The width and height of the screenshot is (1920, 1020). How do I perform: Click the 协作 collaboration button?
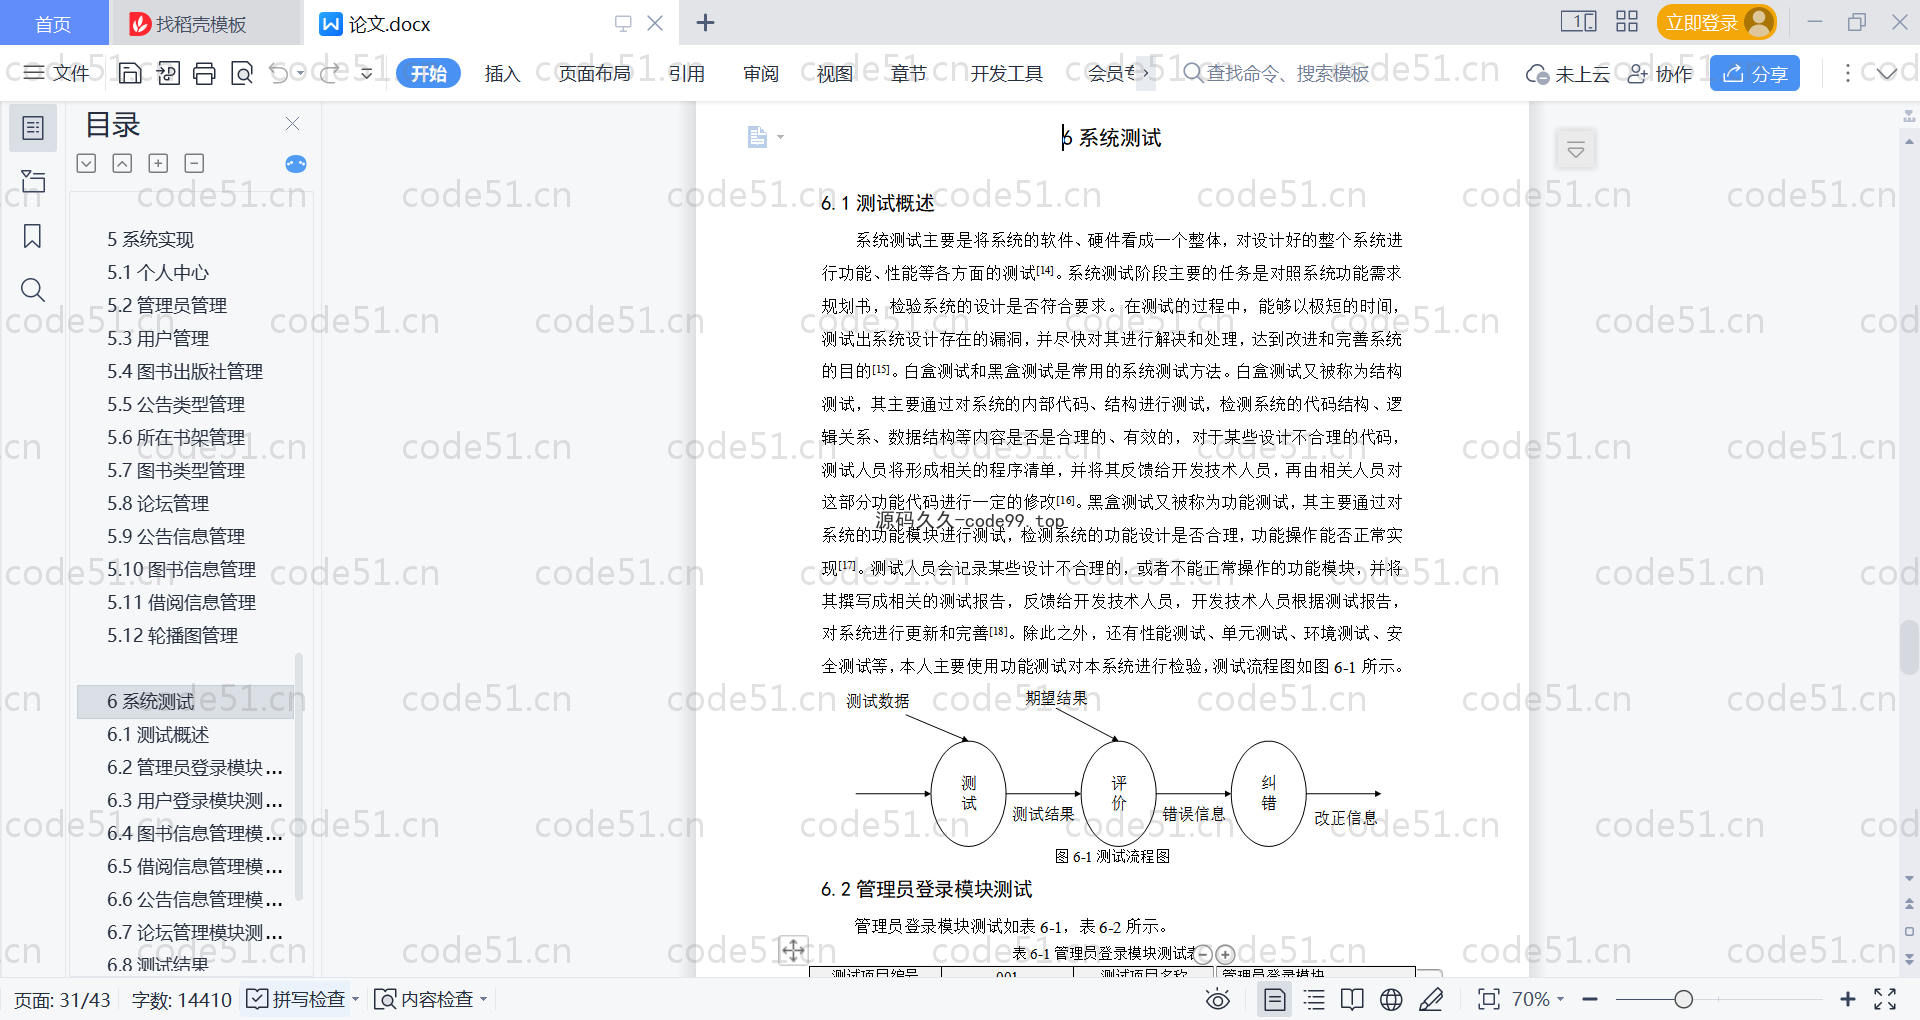click(x=1660, y=73)
